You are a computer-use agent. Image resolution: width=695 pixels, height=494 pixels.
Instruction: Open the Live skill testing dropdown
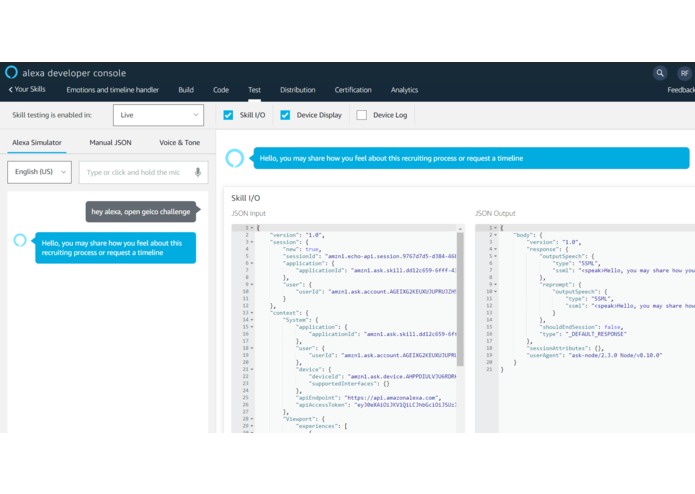pos(158,115)
